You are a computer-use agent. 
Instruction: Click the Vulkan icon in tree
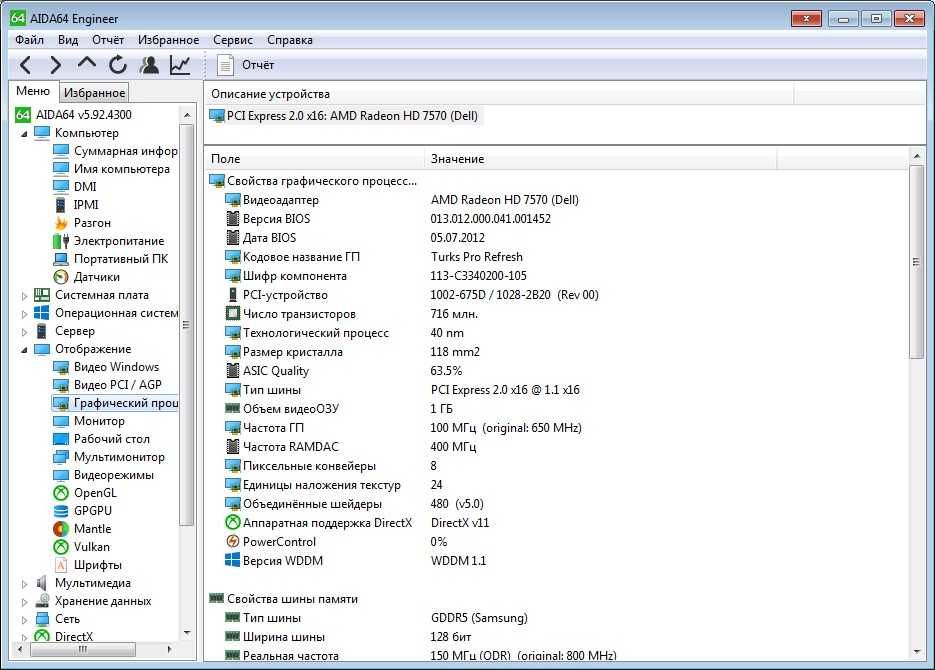click(61, 547)
